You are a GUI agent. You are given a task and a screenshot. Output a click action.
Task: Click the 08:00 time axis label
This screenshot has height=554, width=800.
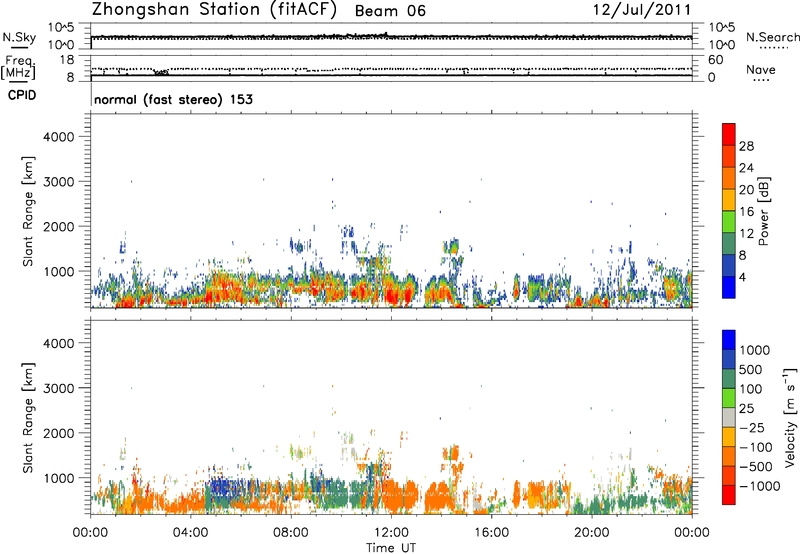tap(291, 533)
